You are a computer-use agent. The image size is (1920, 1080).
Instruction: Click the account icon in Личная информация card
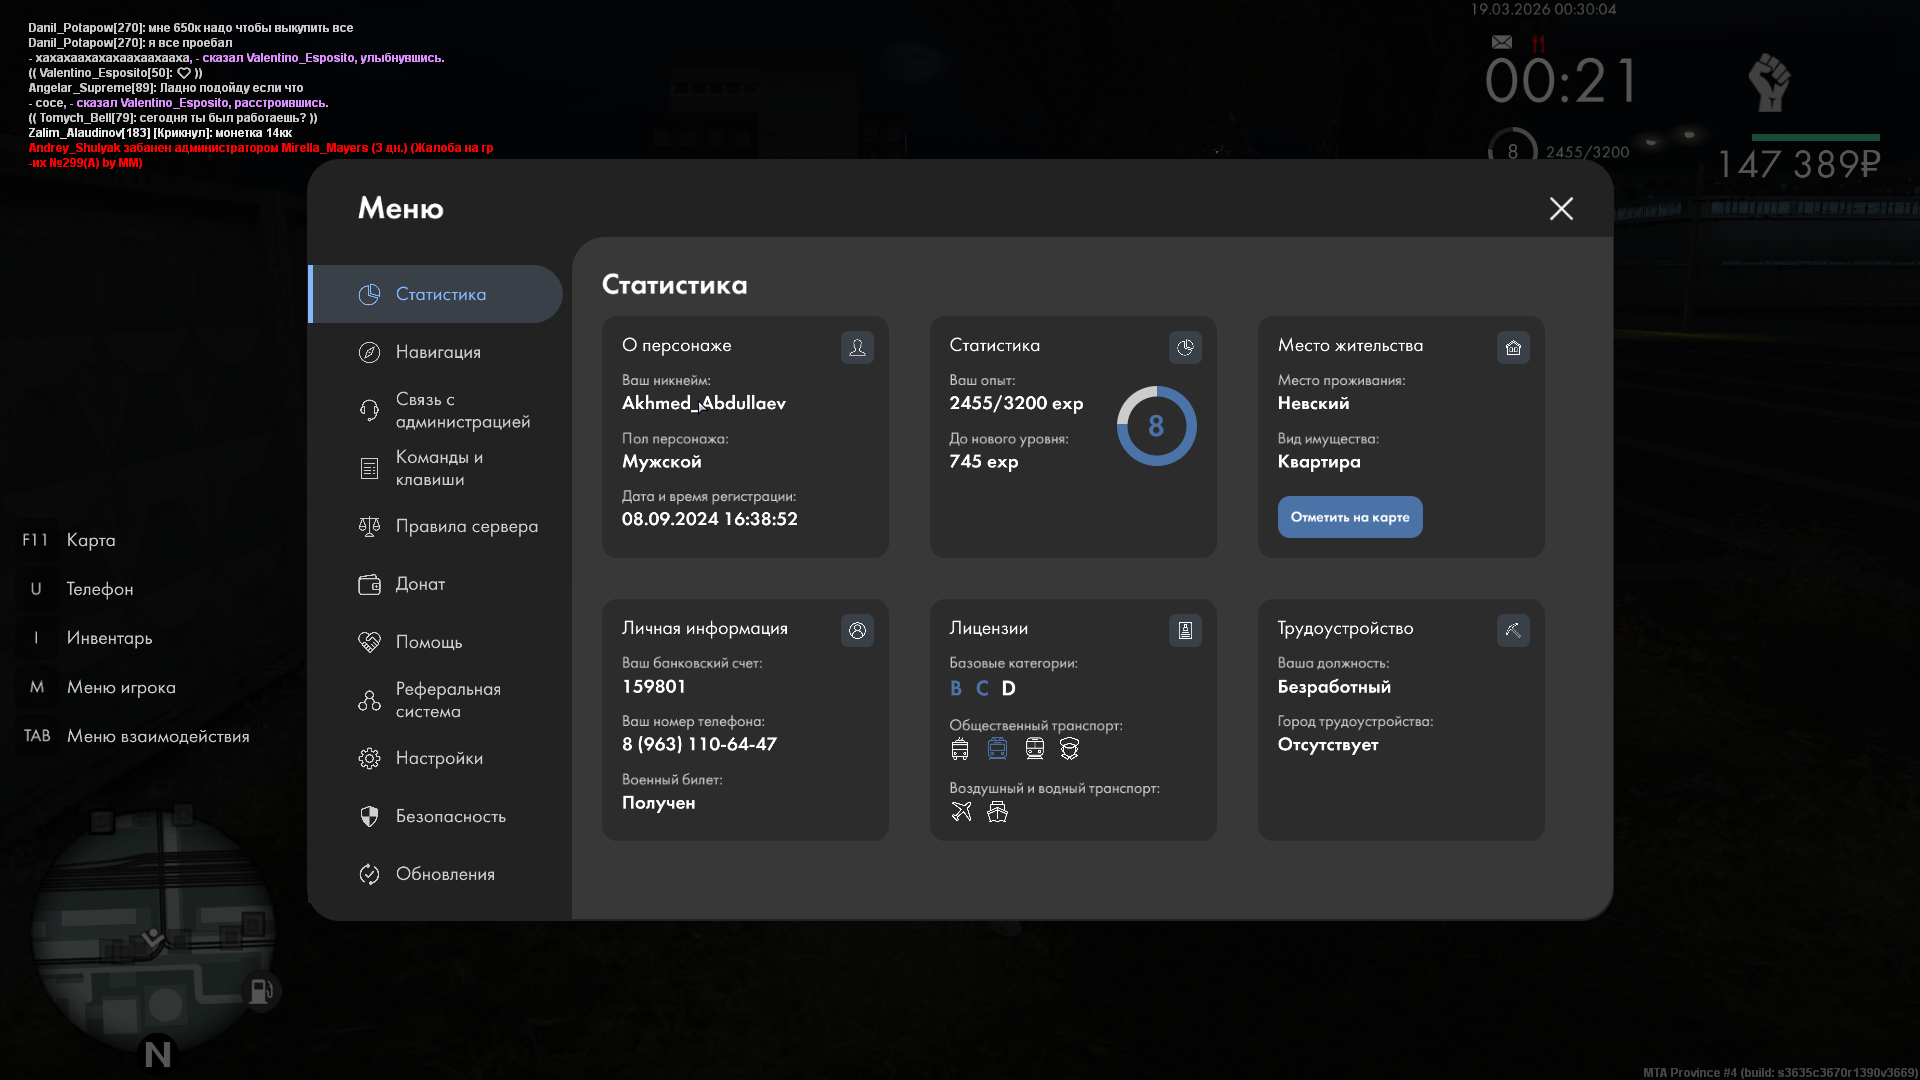pos(857,630)
